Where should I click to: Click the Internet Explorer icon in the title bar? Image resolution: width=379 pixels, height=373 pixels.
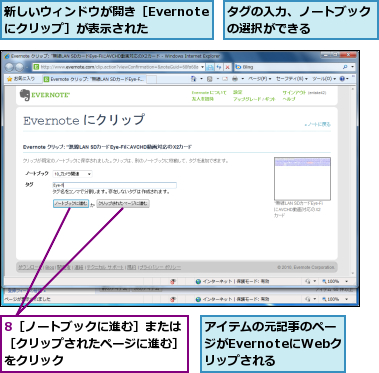tap(7, 56)
